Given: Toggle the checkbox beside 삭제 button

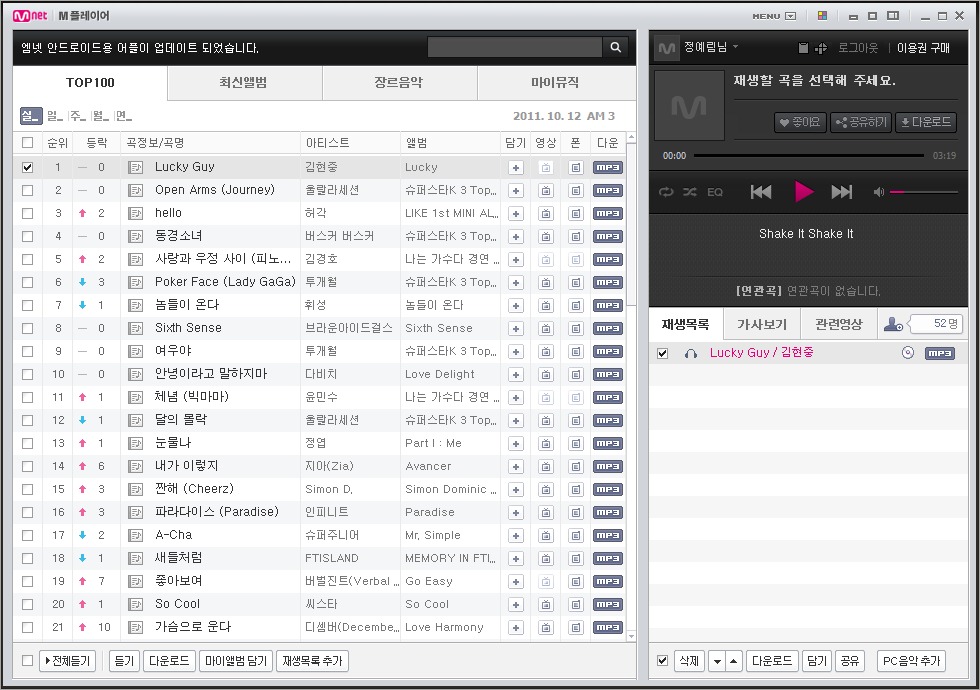Looking at the screenshot, I should point(662,661).
